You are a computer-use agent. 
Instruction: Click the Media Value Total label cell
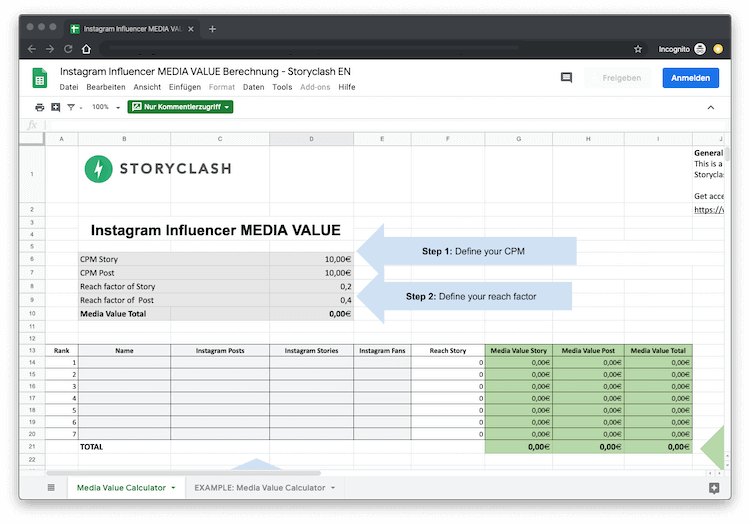[x=124, y=314]
